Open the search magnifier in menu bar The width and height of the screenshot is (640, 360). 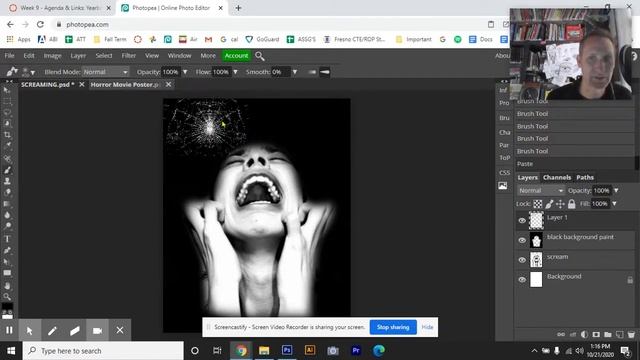pos(260,56)
